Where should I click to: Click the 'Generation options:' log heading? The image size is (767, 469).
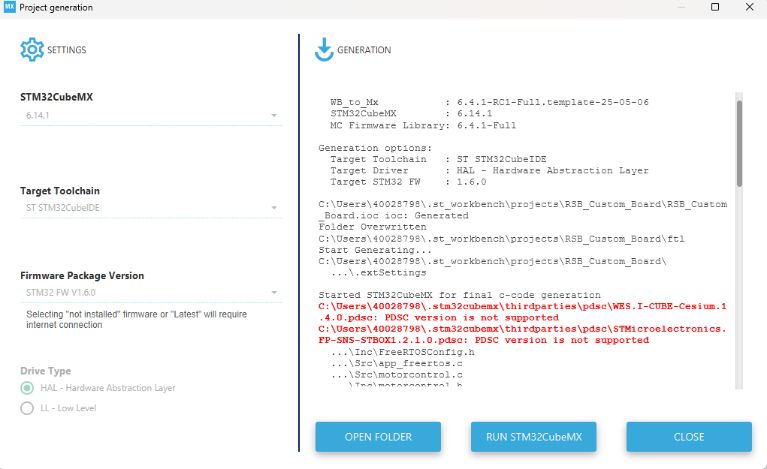(375, 148)
